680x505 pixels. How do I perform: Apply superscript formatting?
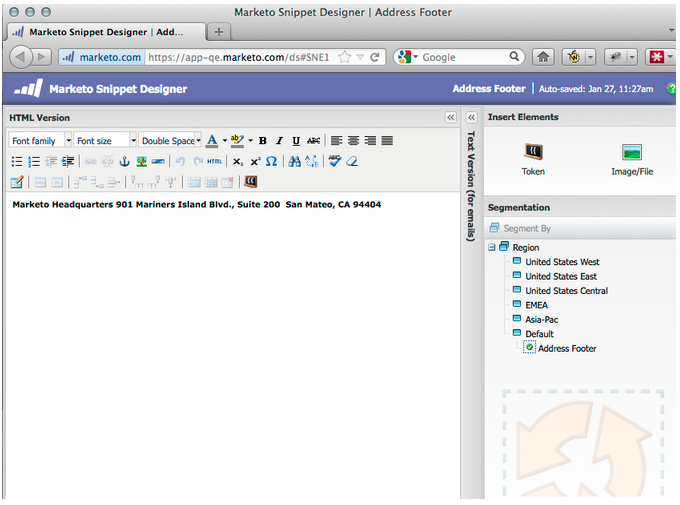coord(255,161)
